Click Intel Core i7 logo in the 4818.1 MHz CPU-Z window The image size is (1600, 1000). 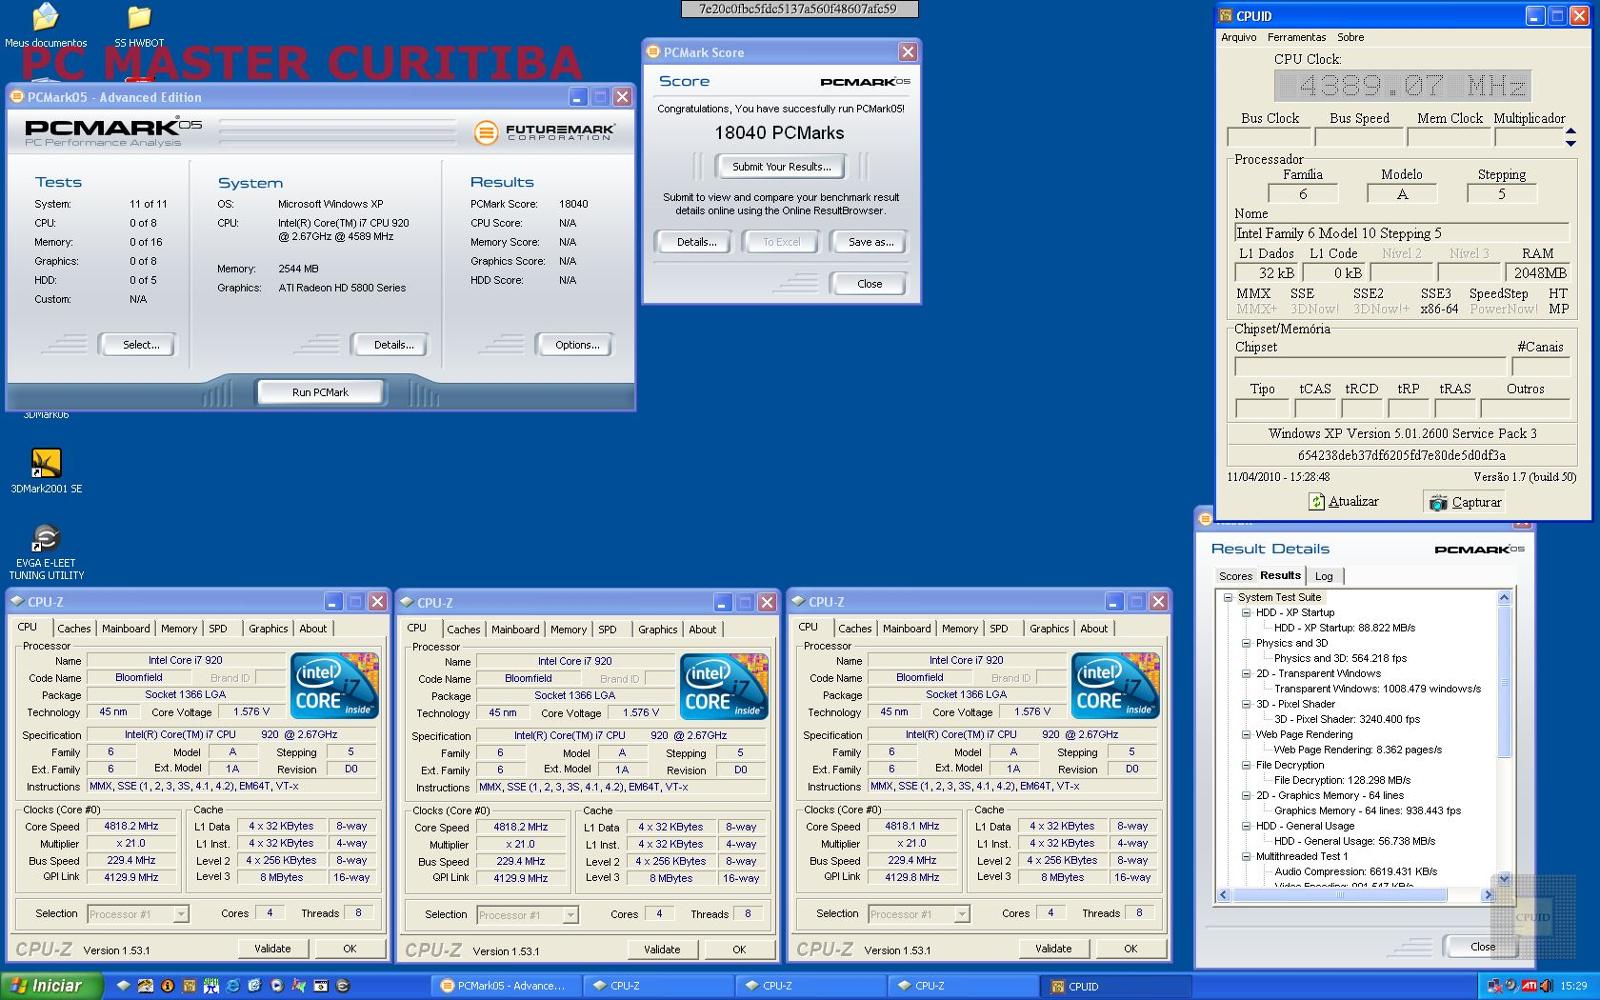click(1115, 685)
